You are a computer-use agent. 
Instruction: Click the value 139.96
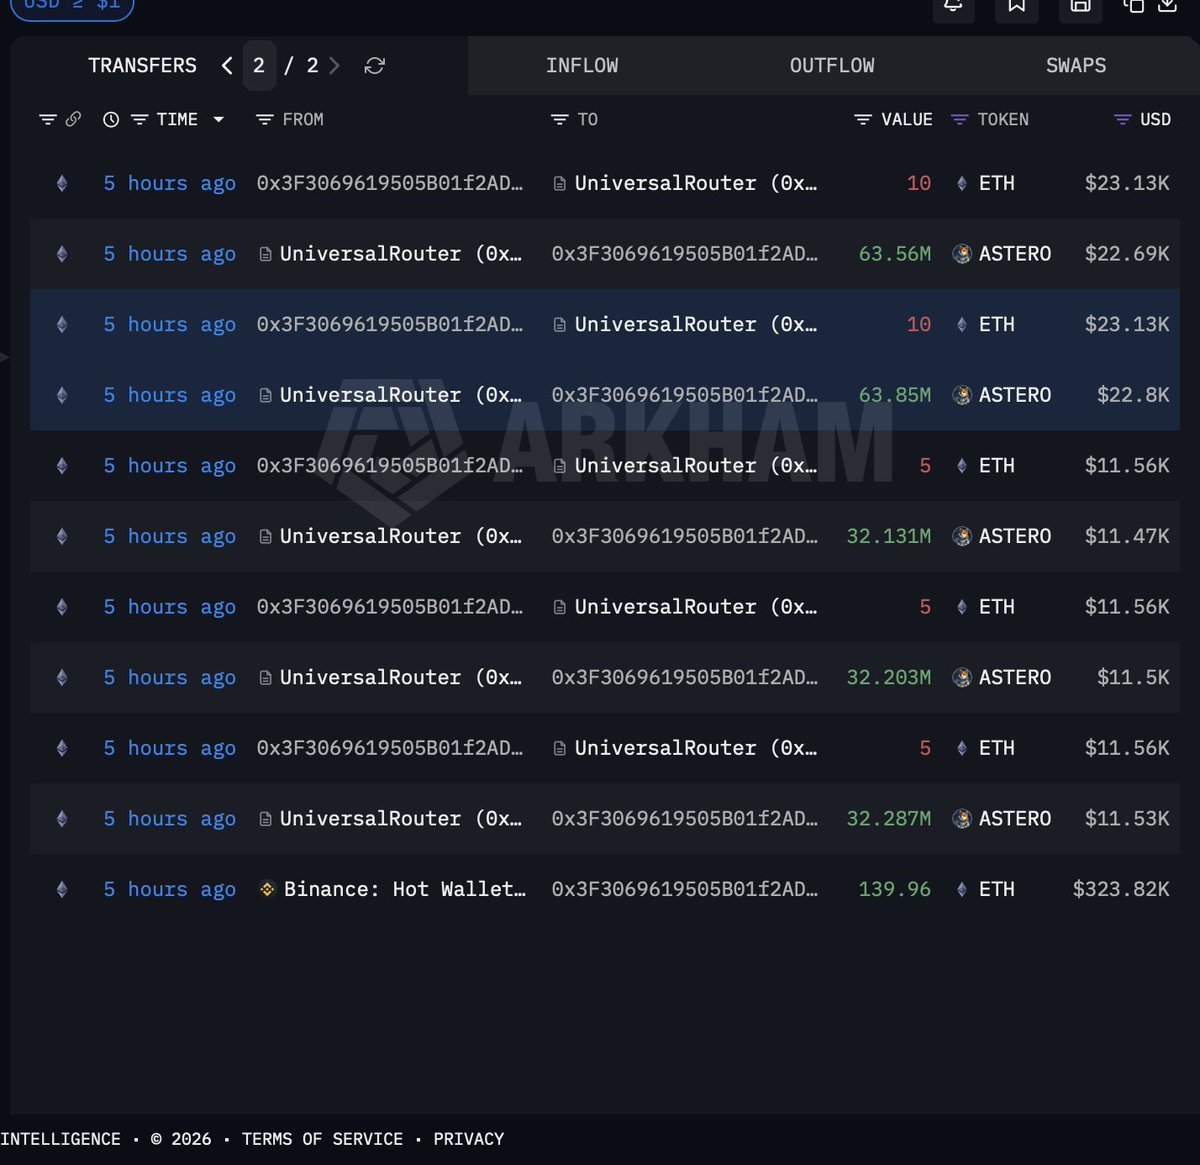coord(895,889)
